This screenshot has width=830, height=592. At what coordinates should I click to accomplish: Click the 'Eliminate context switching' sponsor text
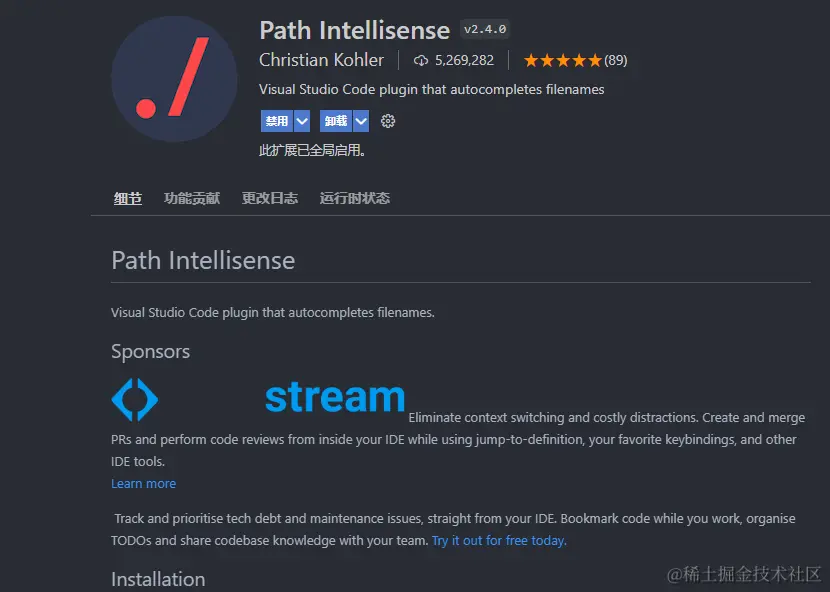point(458,439)
